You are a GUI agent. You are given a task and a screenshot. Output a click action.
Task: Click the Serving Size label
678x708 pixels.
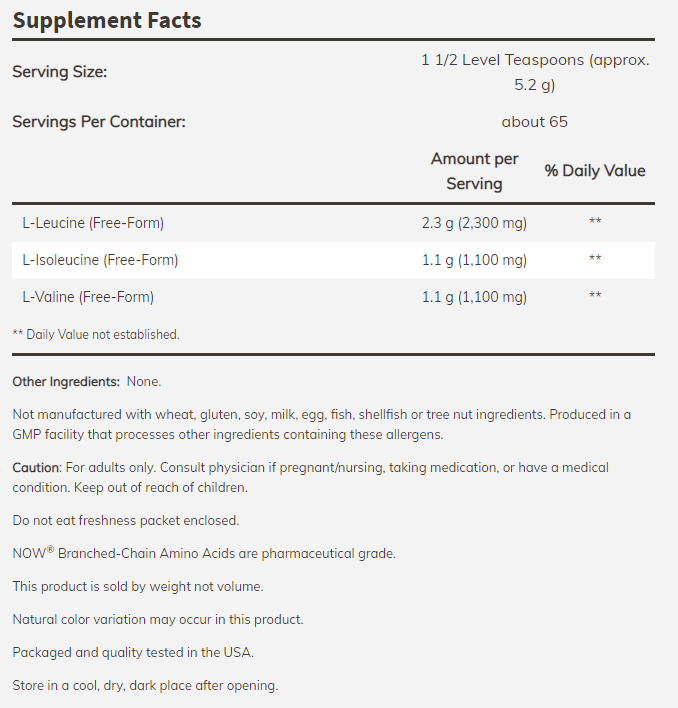(x=59, y=72)
